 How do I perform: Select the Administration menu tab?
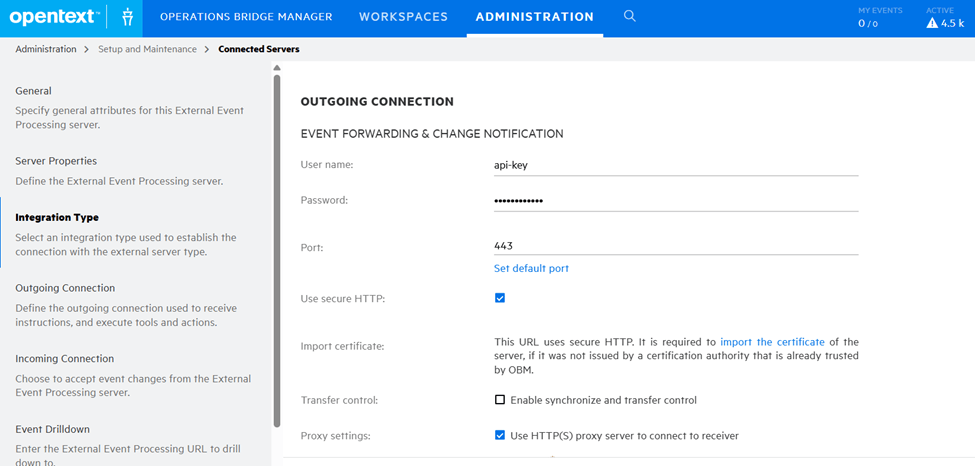[x=534, y=17]
